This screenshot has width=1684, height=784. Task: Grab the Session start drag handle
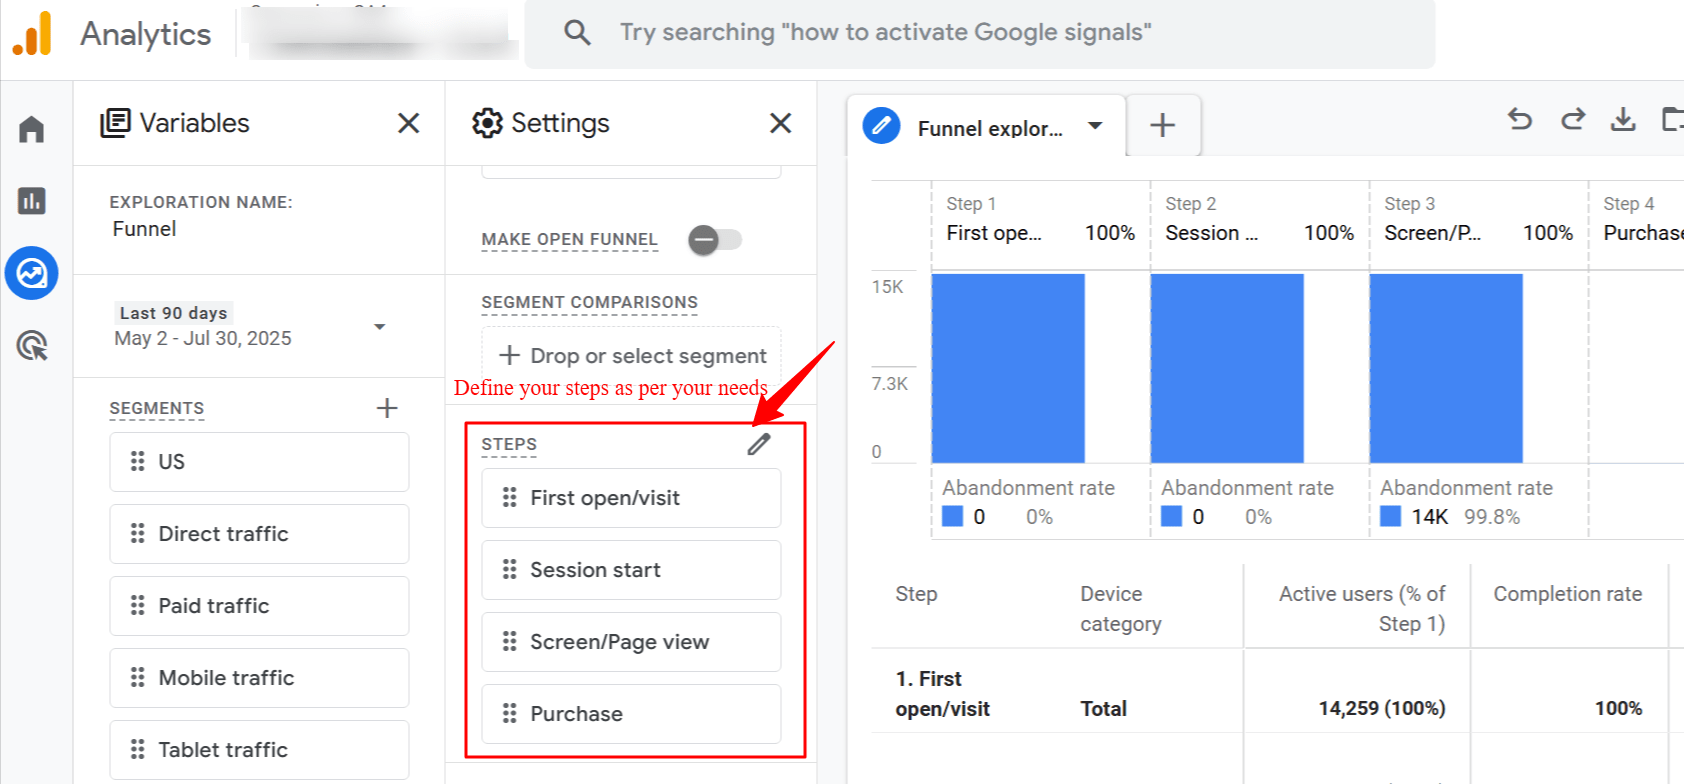[510, 569]
